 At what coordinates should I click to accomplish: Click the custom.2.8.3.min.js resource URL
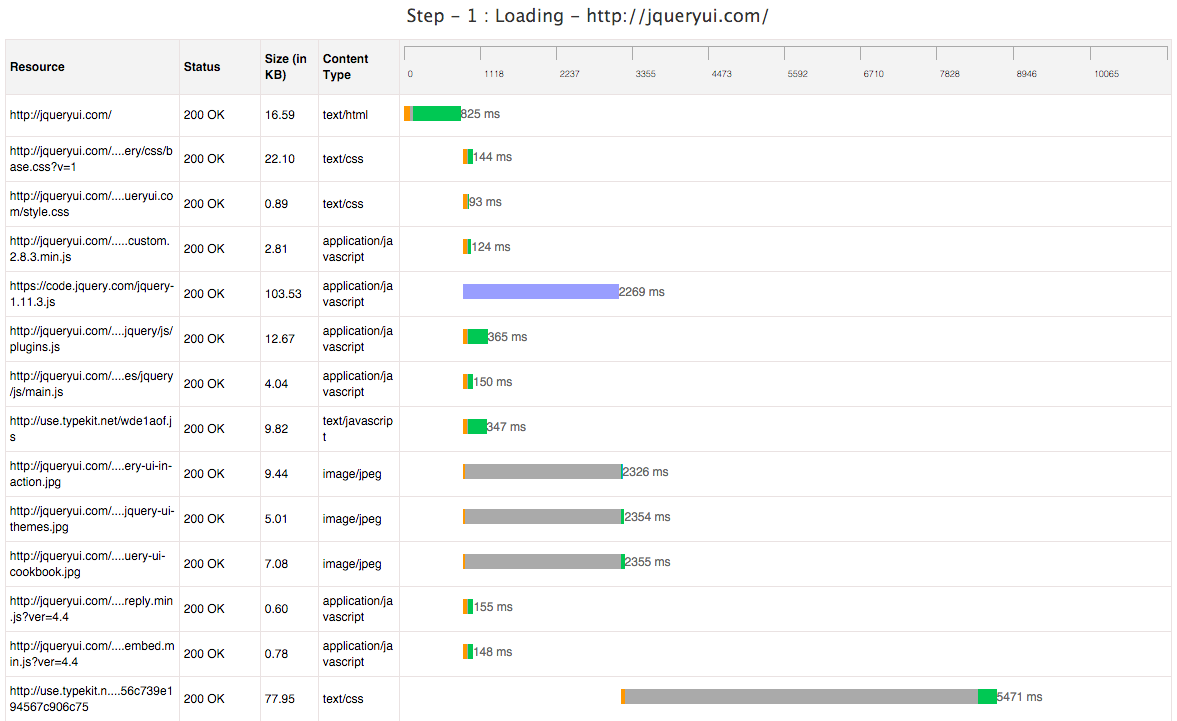pyautogui.click(x=90, y=249)
